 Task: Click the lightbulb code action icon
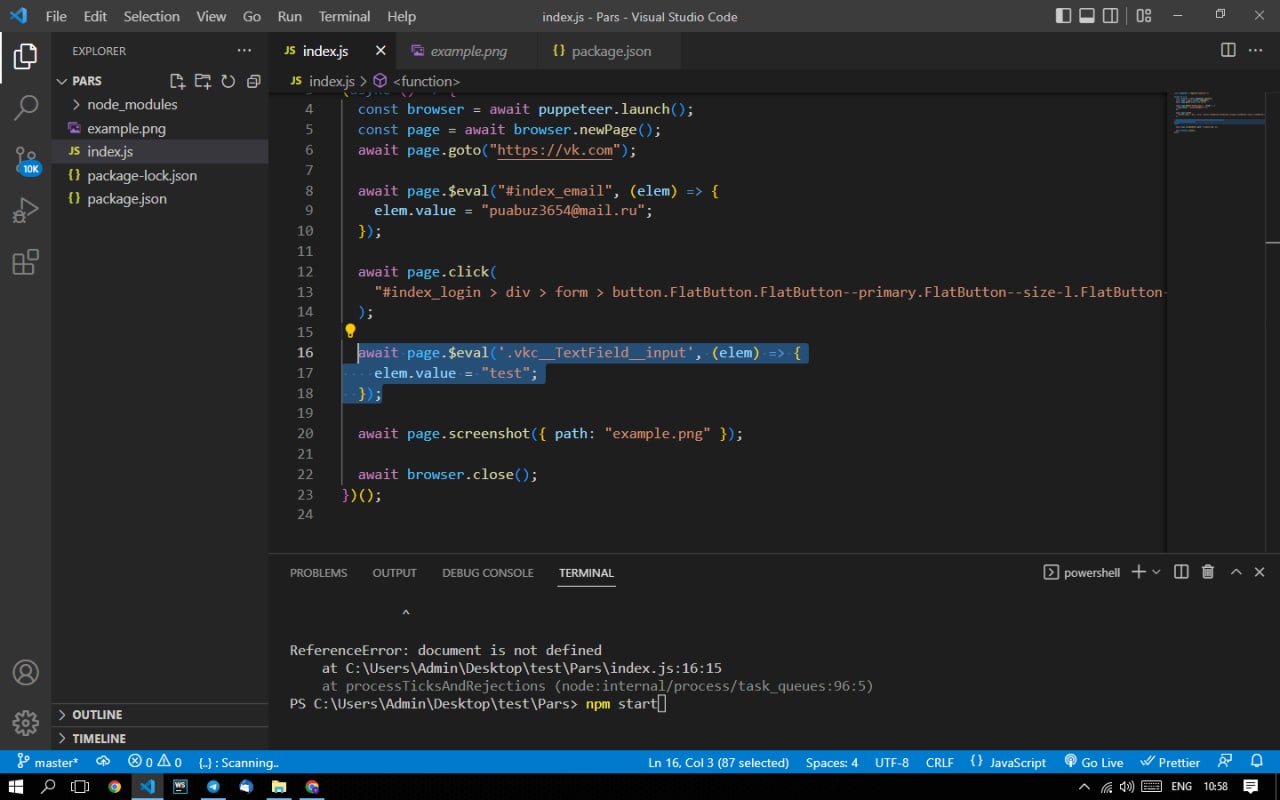(x=351, y=331)
